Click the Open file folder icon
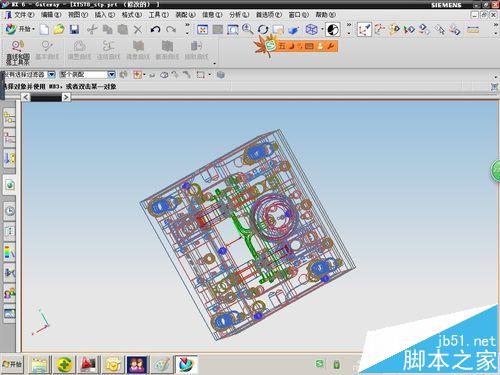Image resolution: width=500 pixels, height=375 pixels. point(59,30)
